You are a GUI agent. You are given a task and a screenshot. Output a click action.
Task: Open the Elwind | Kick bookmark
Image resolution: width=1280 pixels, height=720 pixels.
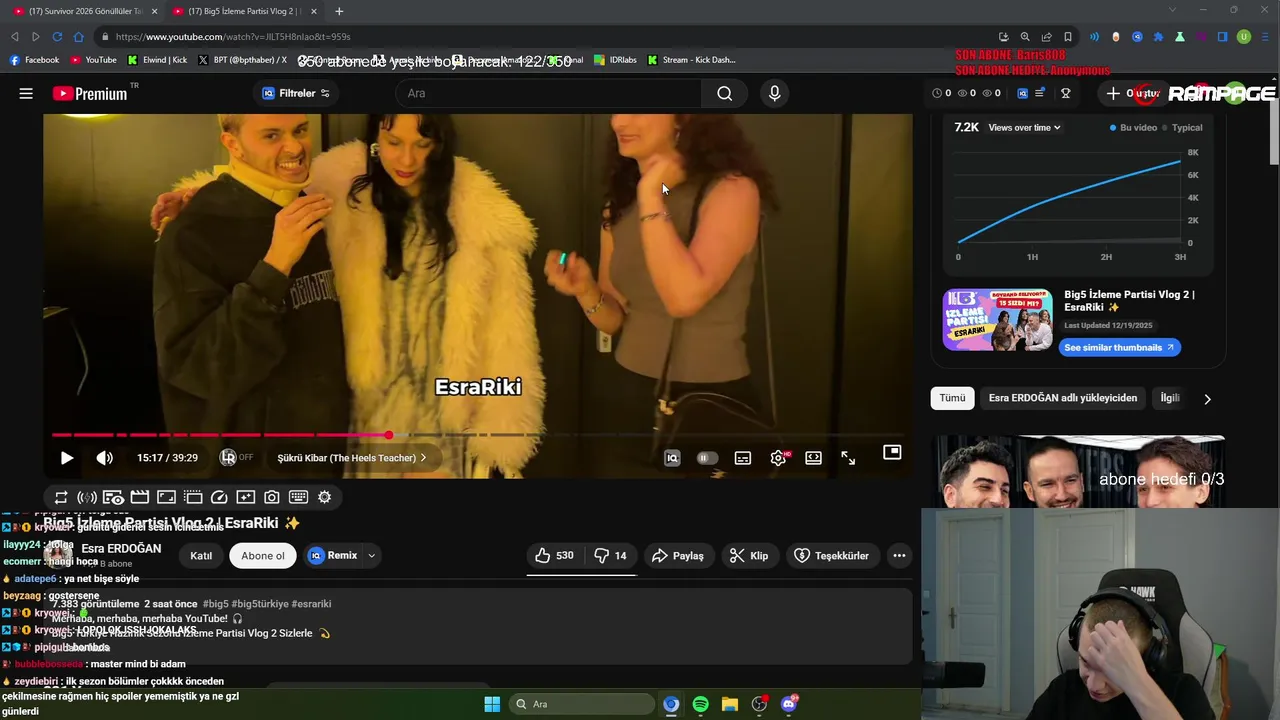pyautogui.click(x=158, y=60)
